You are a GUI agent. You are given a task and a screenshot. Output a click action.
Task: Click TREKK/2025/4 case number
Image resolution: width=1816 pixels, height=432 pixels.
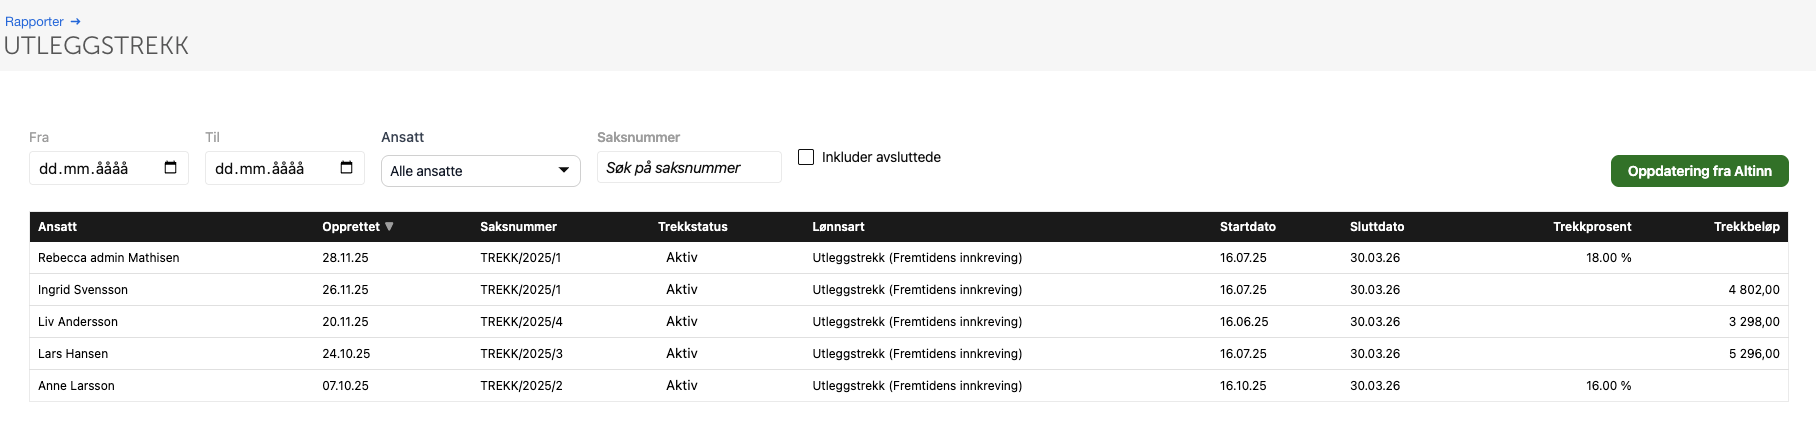click(521, 322)
